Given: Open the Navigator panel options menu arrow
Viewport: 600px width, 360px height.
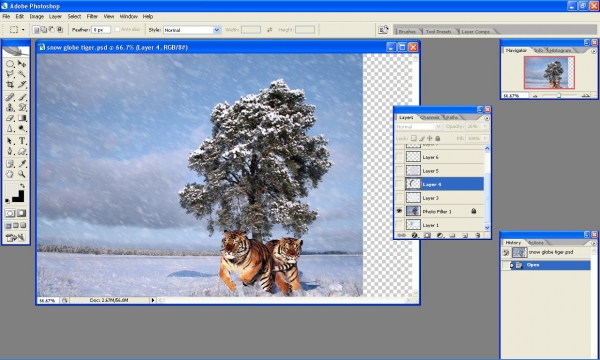Looking at the screenshot, I should 594,50.
